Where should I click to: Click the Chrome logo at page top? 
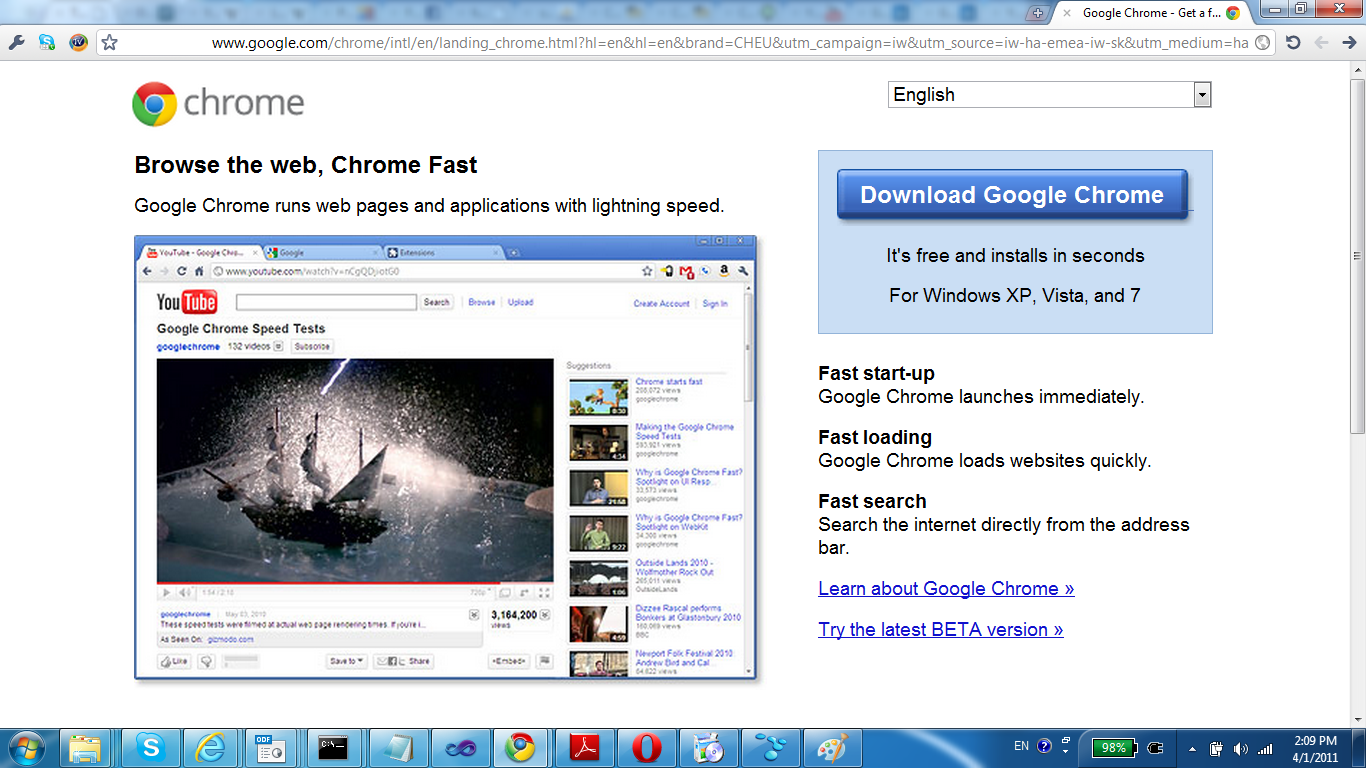coord(218,103)
